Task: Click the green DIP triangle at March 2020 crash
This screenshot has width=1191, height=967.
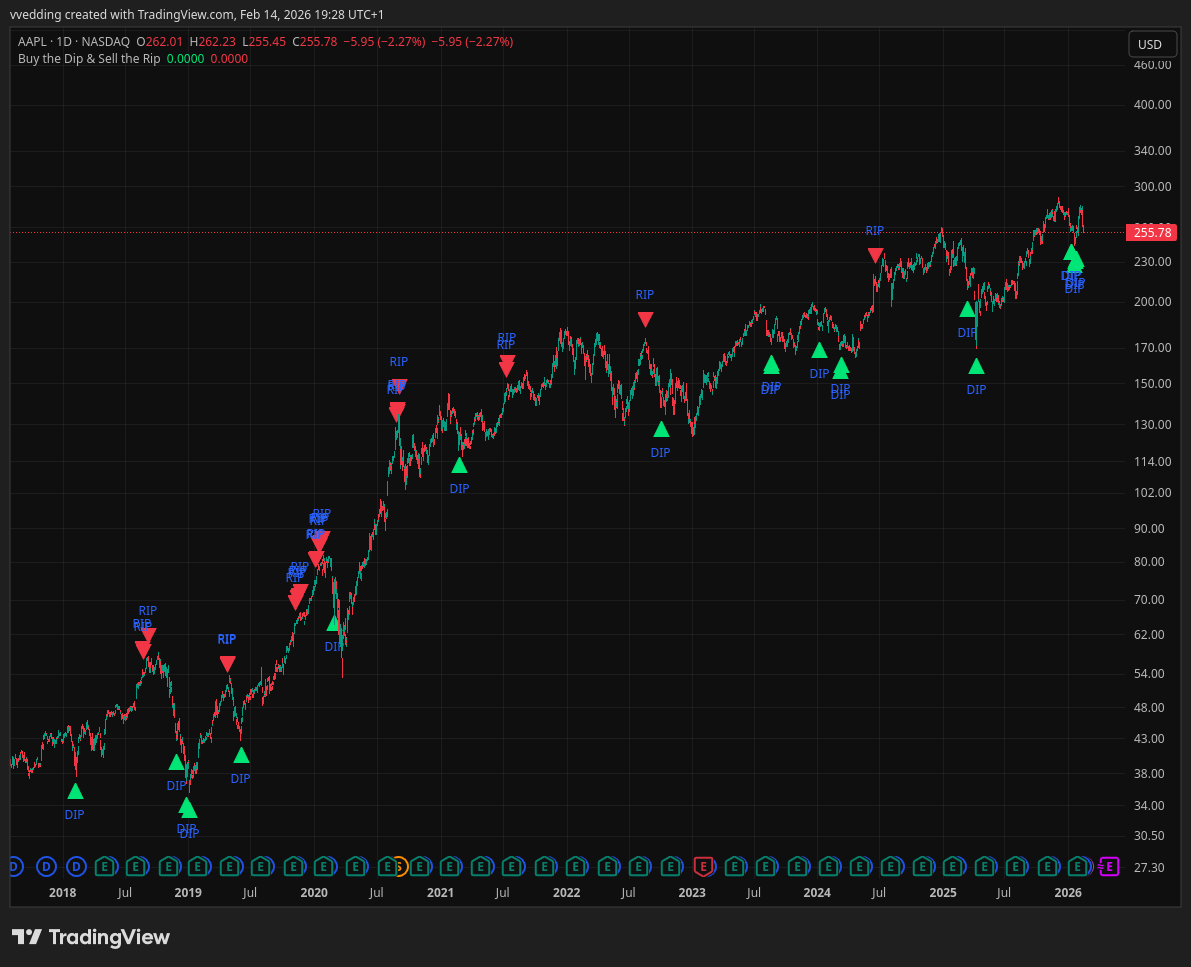Action: [x=333, y=624]
